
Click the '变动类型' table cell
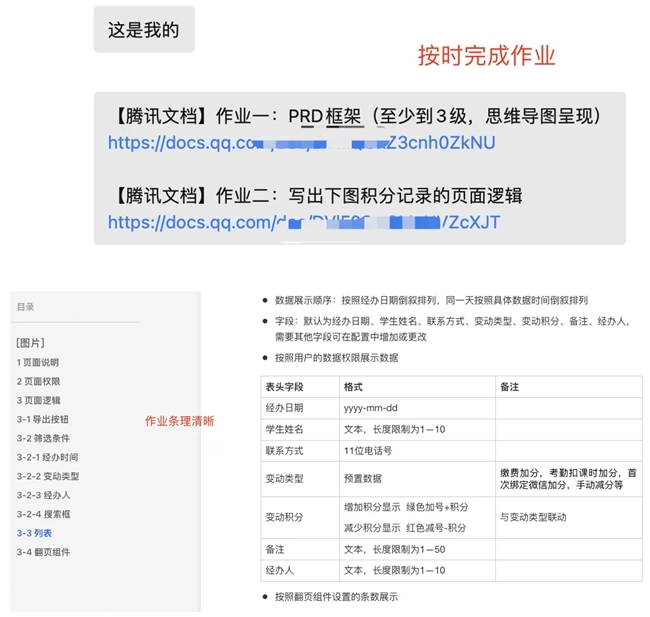click(300, 479)
